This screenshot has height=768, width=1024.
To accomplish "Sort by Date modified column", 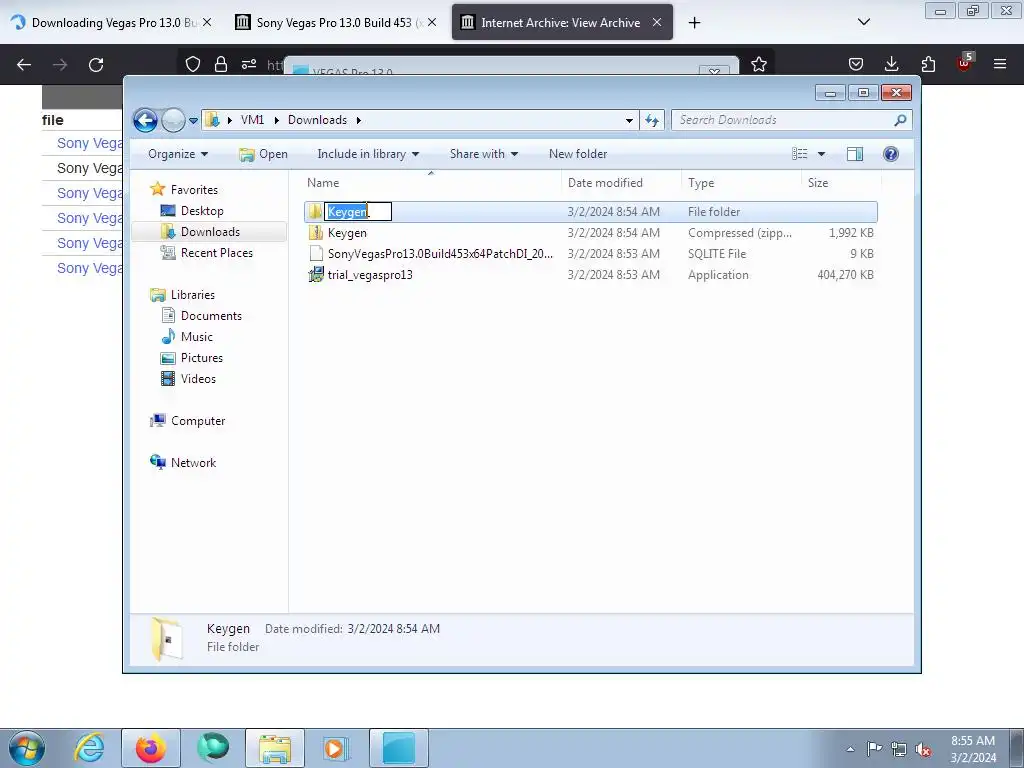I will (620, 183).
